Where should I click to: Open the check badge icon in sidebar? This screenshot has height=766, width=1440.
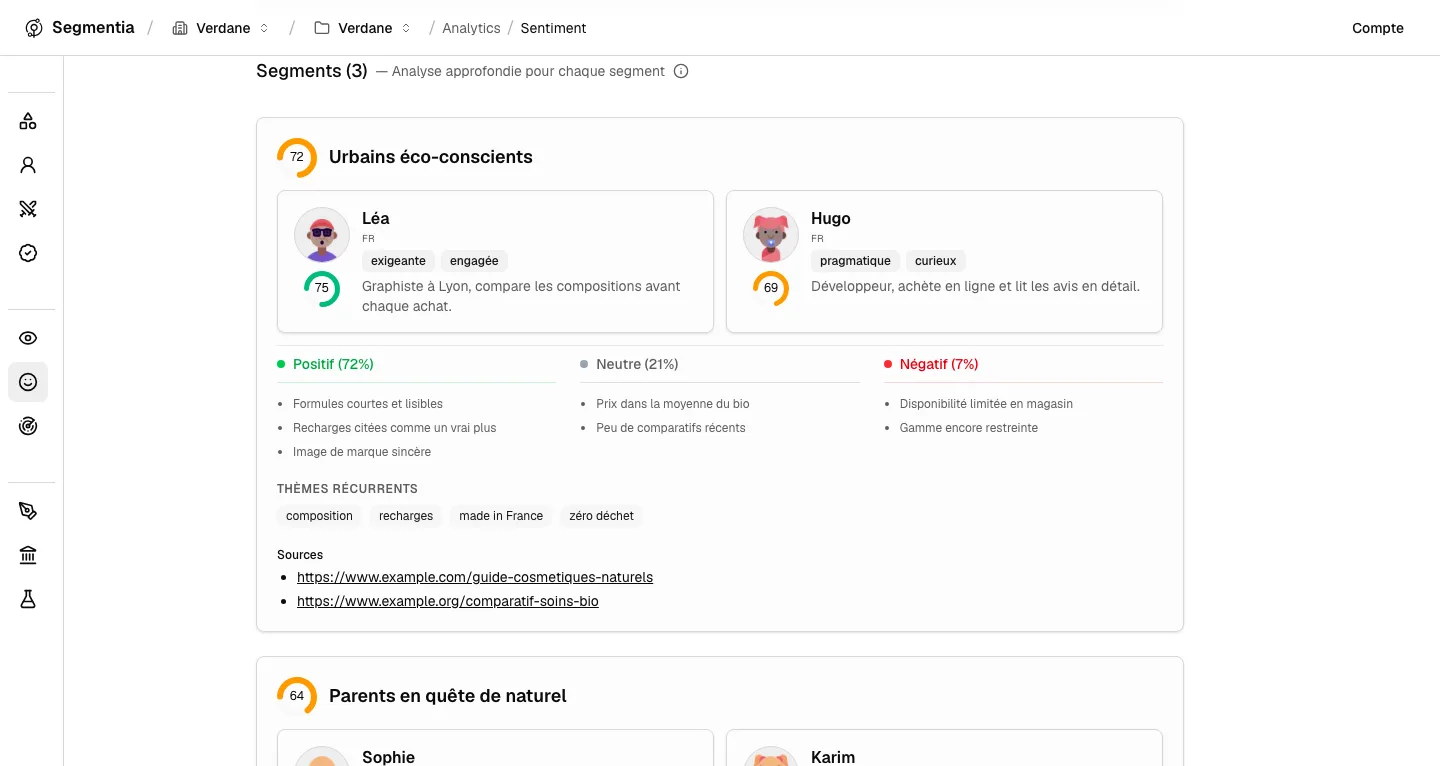click(x=28, y=253)
